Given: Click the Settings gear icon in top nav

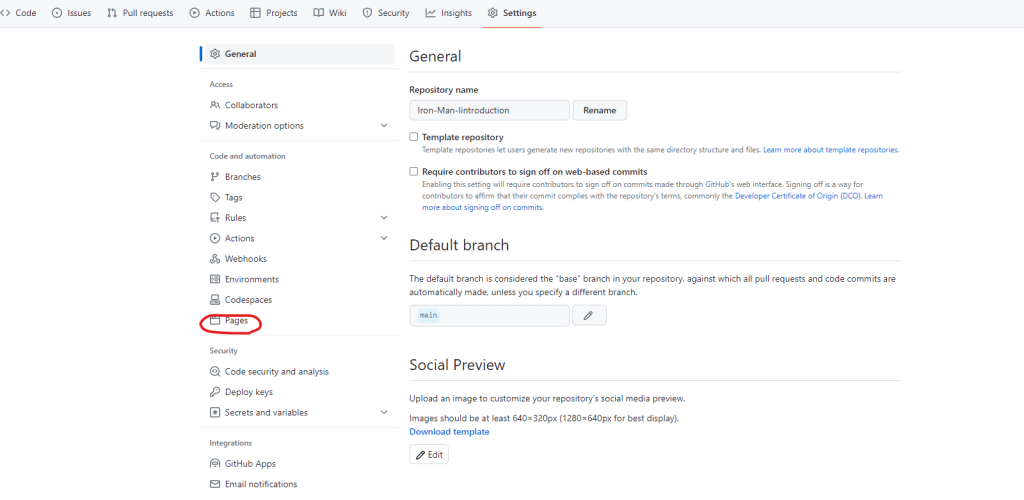Looking at the screenshot, I should point(493,13).
